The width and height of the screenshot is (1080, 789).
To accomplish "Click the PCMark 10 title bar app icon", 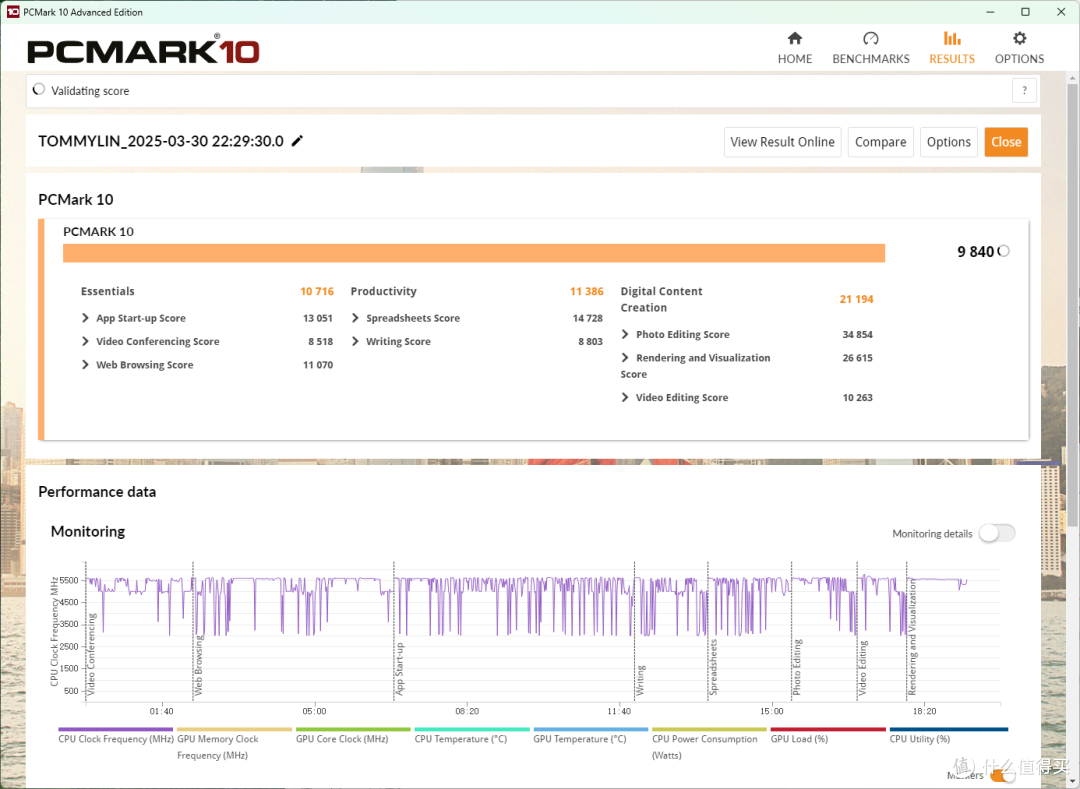I will coord(12,12).
